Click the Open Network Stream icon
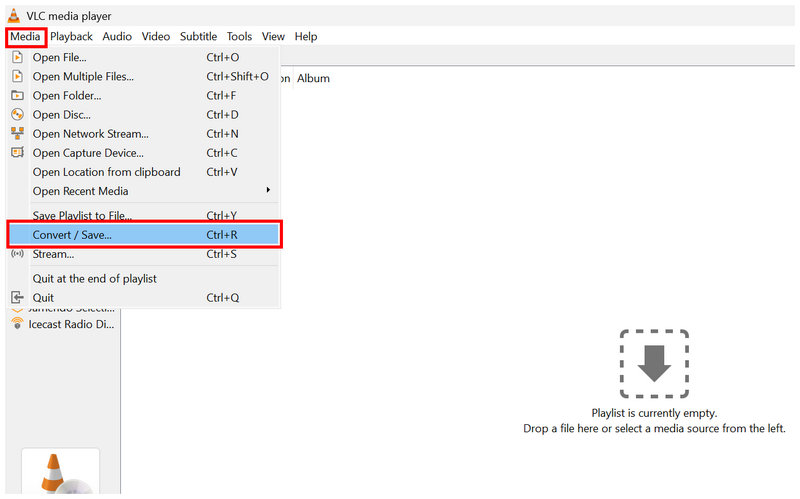 (x=17, y=134)
